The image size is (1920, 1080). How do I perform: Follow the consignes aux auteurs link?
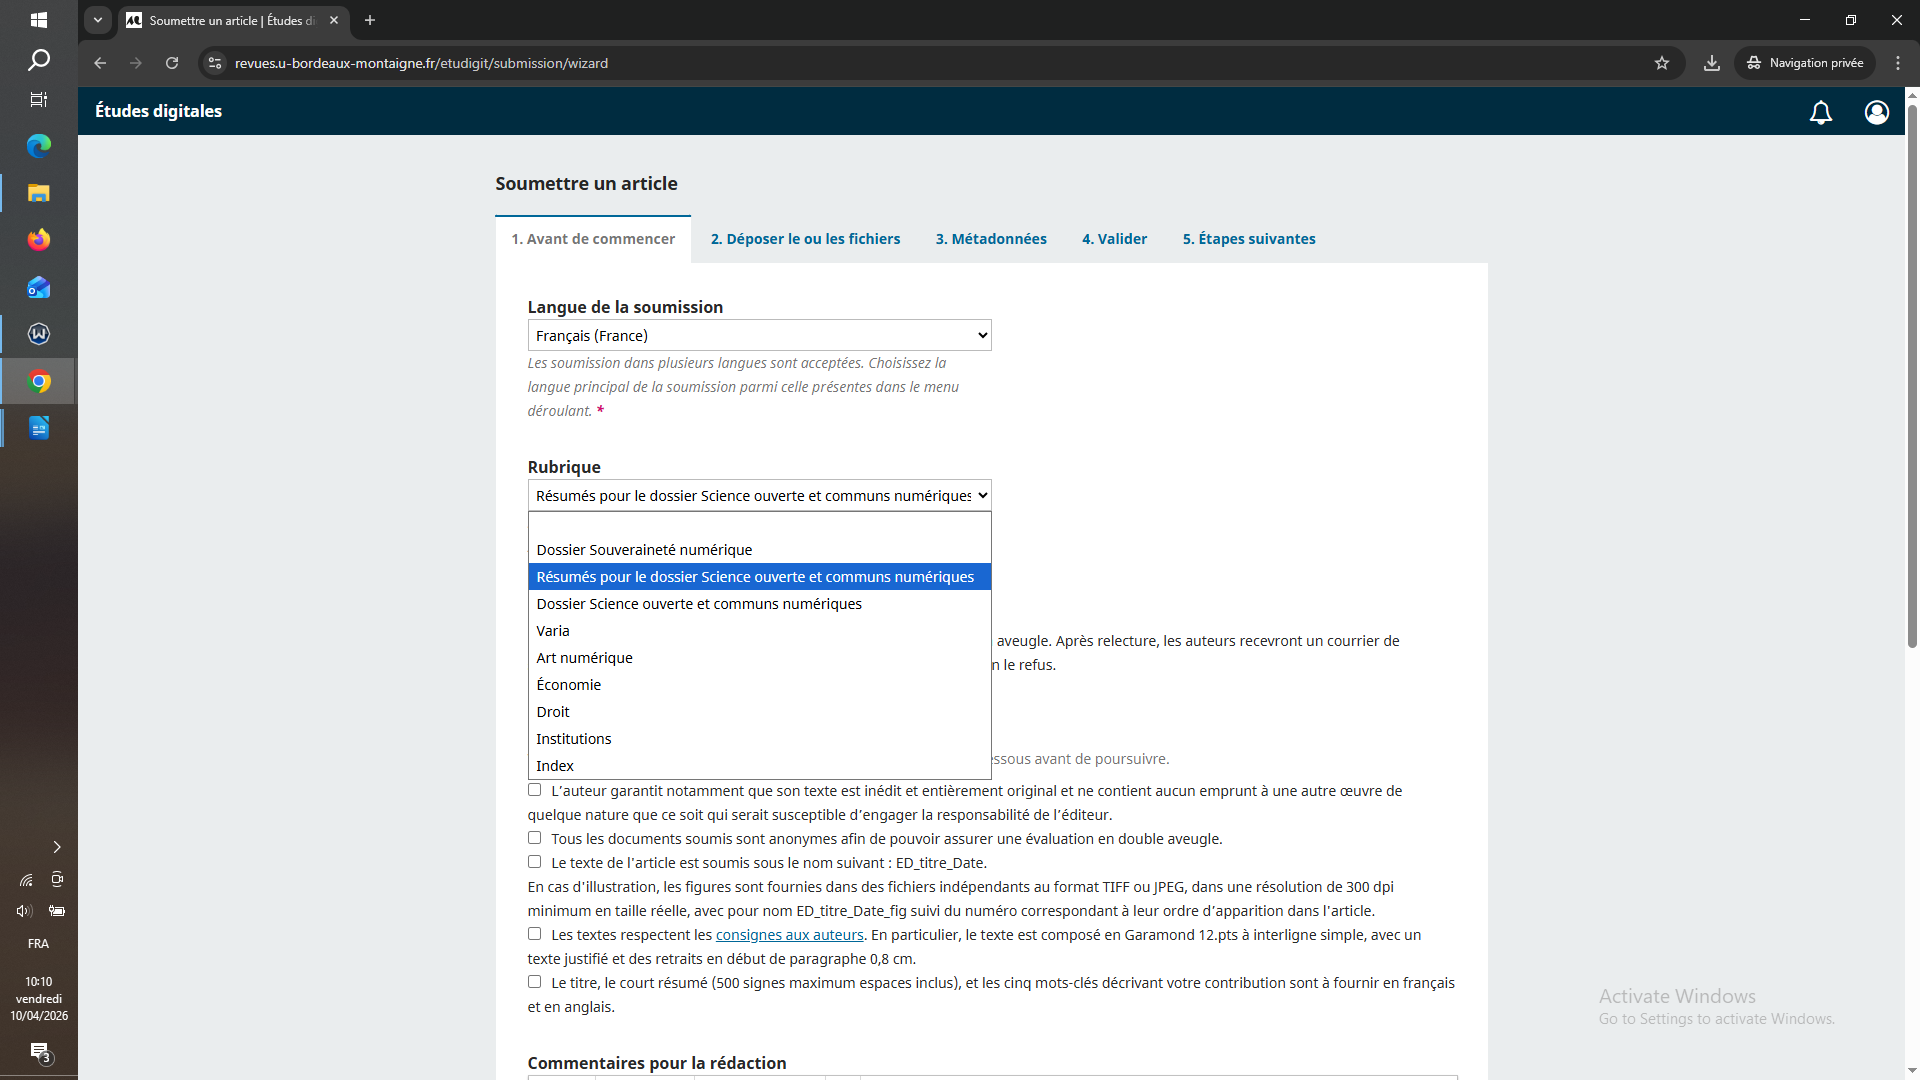click(789, 935)
